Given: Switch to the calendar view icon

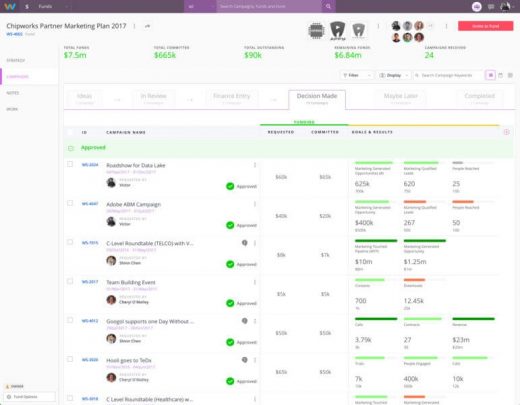Looking at the screenshot, I should click(500, 75).
